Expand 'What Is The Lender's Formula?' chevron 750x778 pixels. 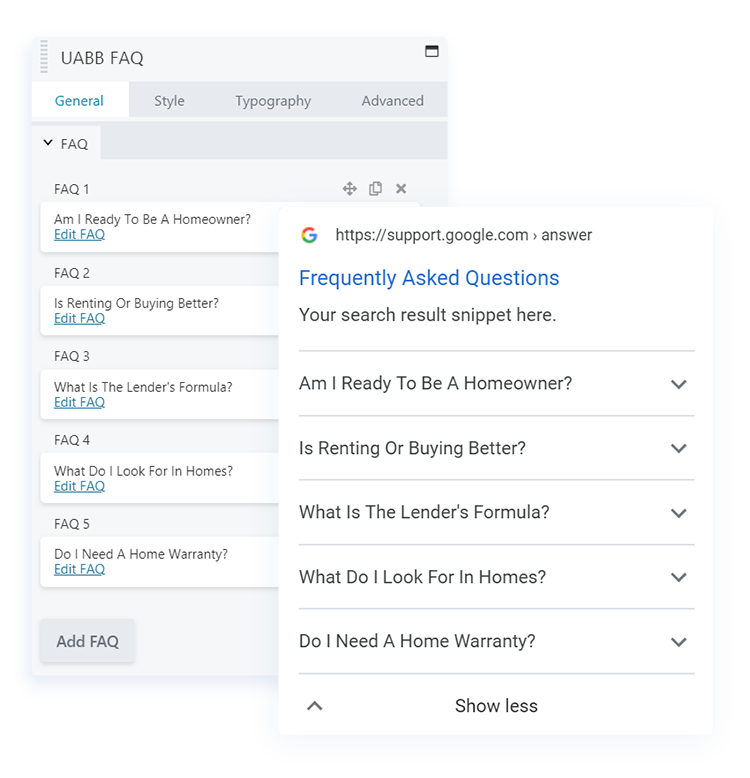(x=679, y=513)
